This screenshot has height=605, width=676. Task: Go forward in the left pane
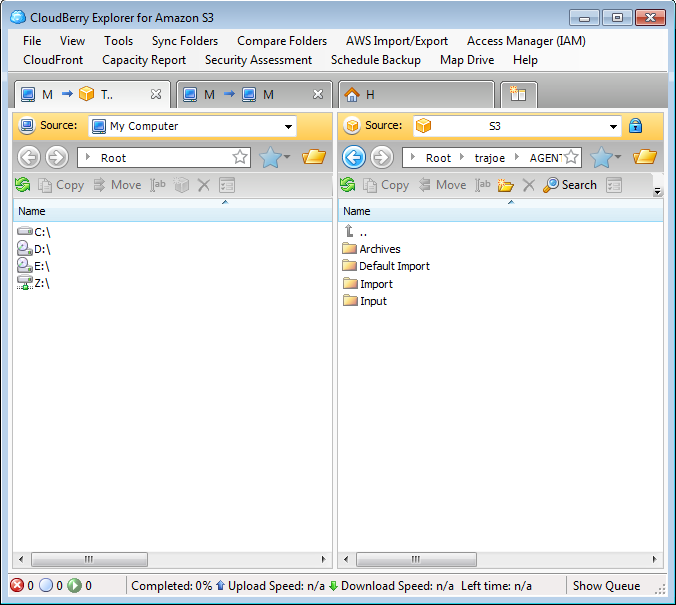tap(57, 157)
